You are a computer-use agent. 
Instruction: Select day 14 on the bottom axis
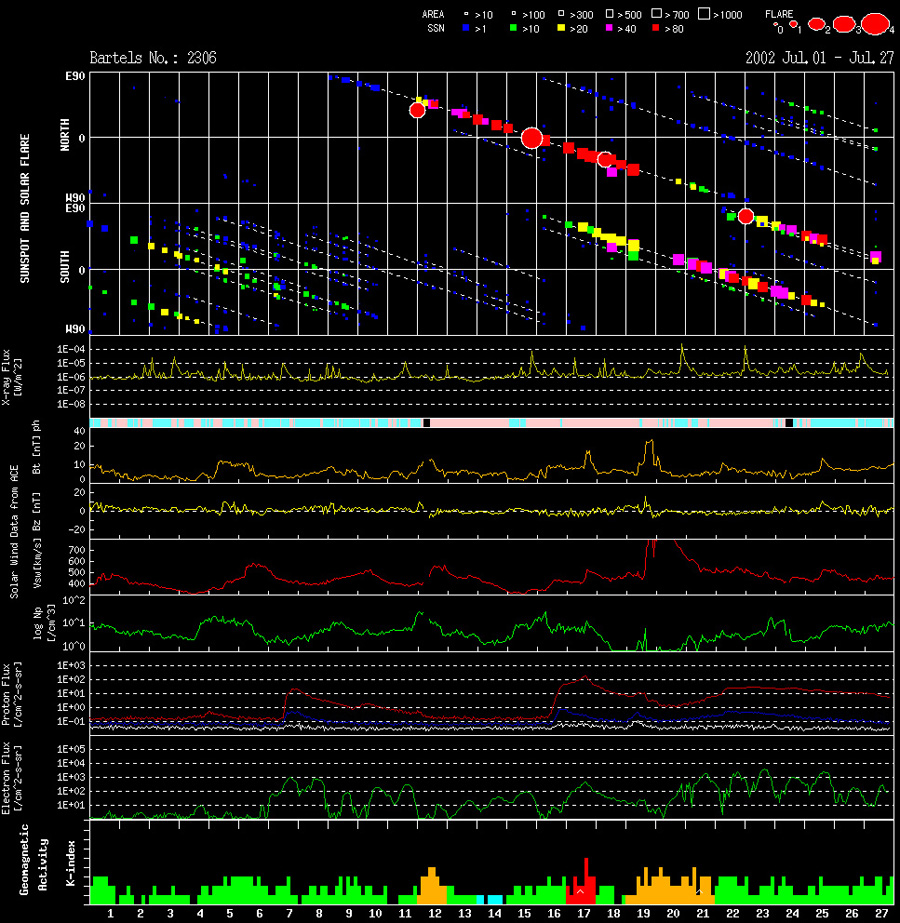point(494,914)
